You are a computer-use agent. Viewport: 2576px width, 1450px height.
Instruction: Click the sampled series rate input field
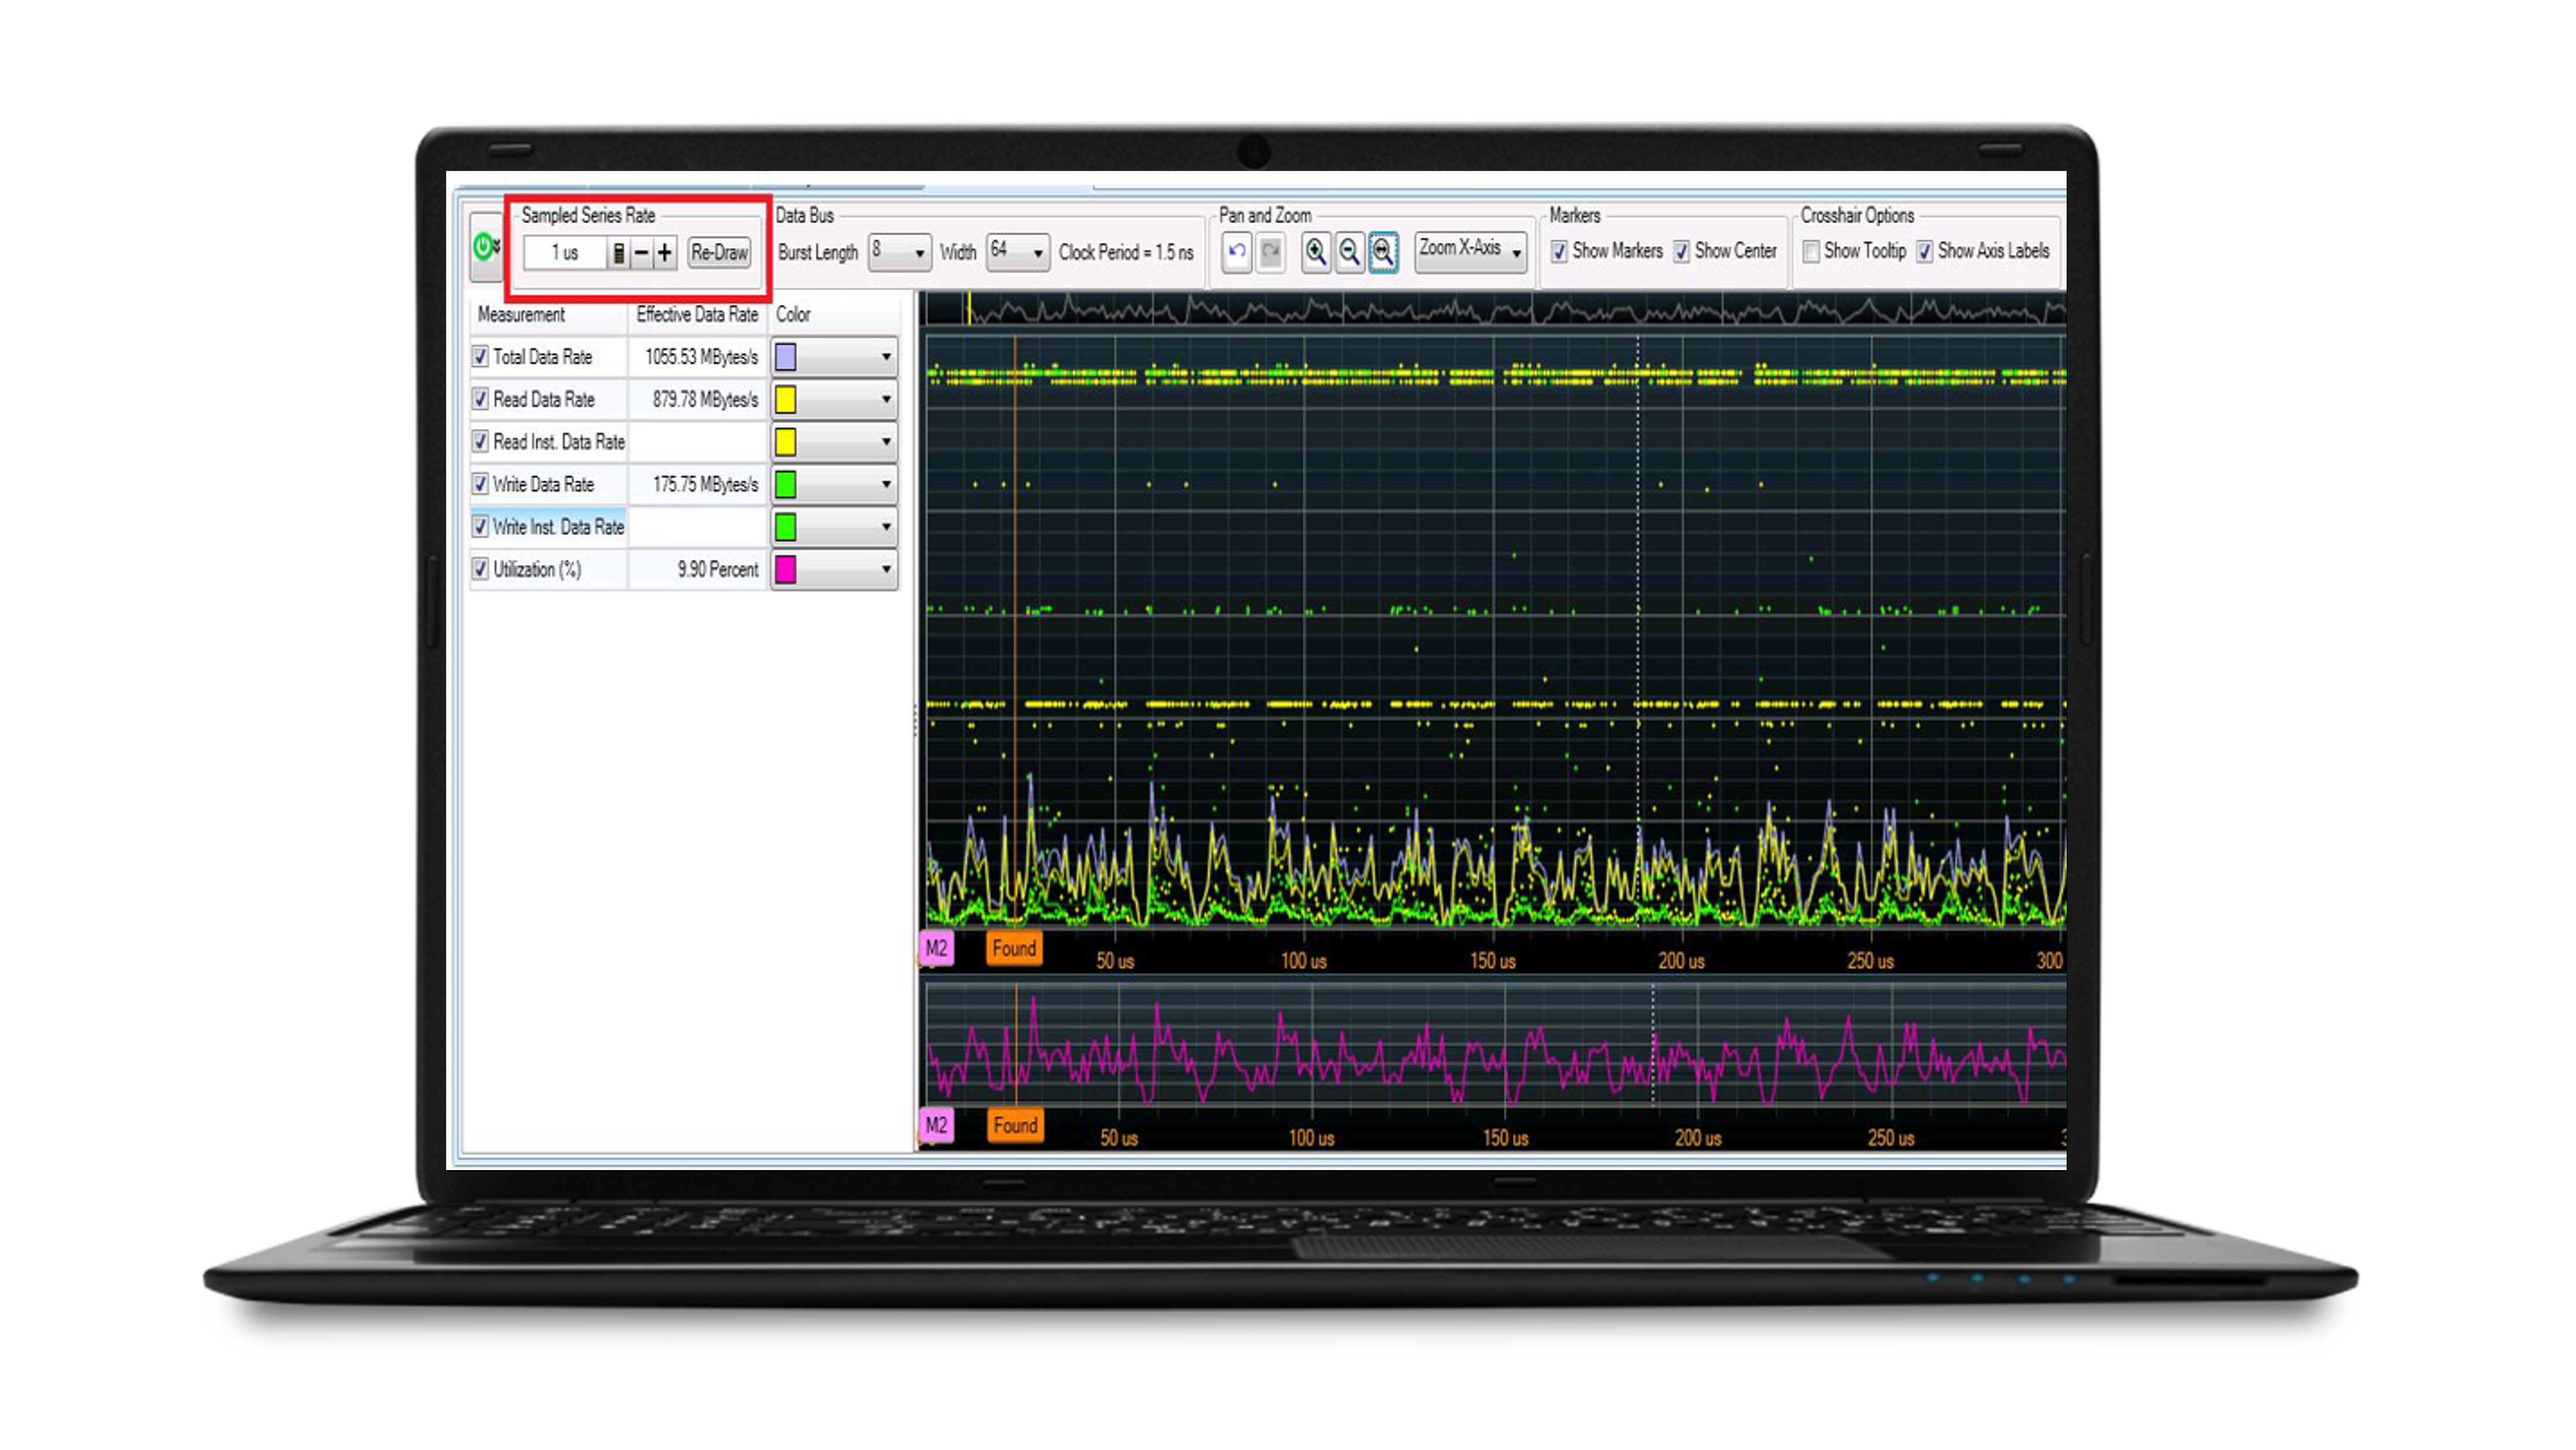tap(565, 253)
